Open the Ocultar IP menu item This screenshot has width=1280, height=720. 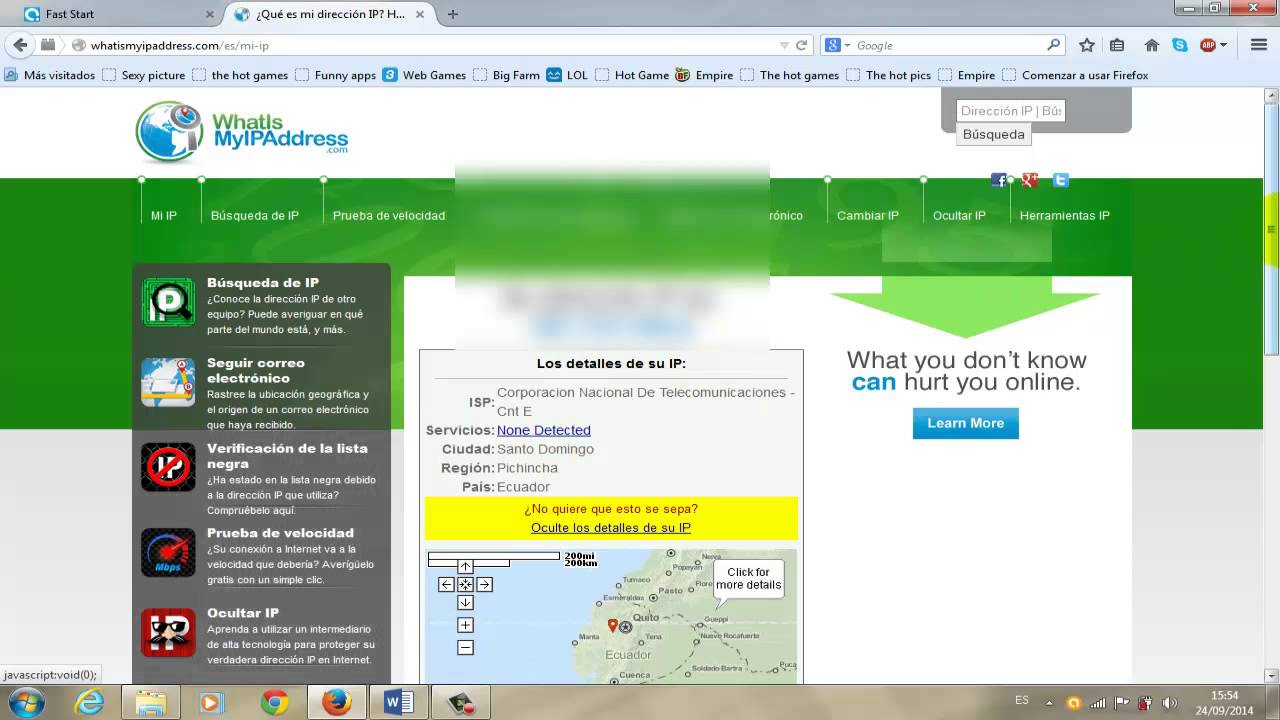click(x=959, y=215)
